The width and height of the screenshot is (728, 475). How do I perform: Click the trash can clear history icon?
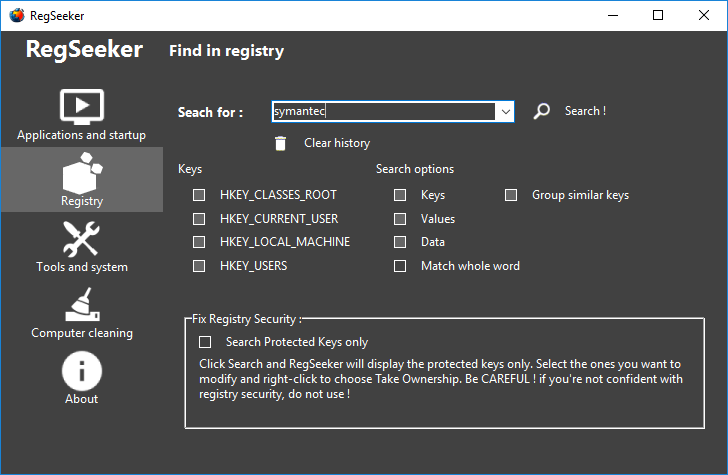coord(280,143)
